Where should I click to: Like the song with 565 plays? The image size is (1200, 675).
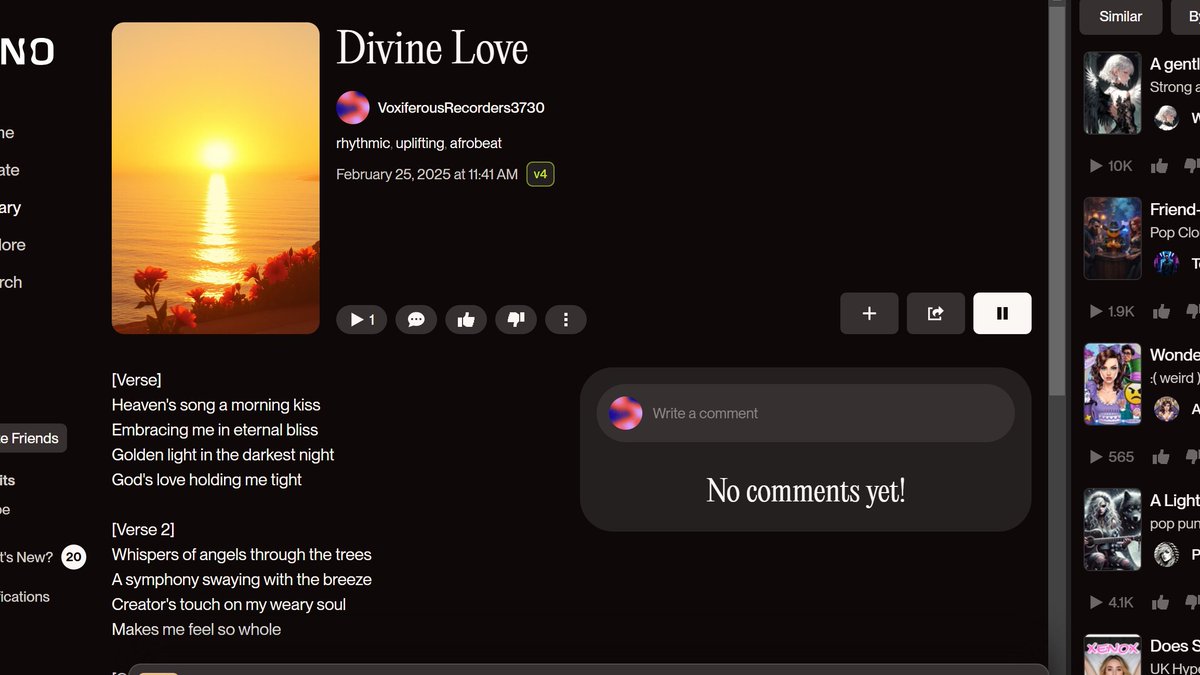click(x=1161, y=457)
